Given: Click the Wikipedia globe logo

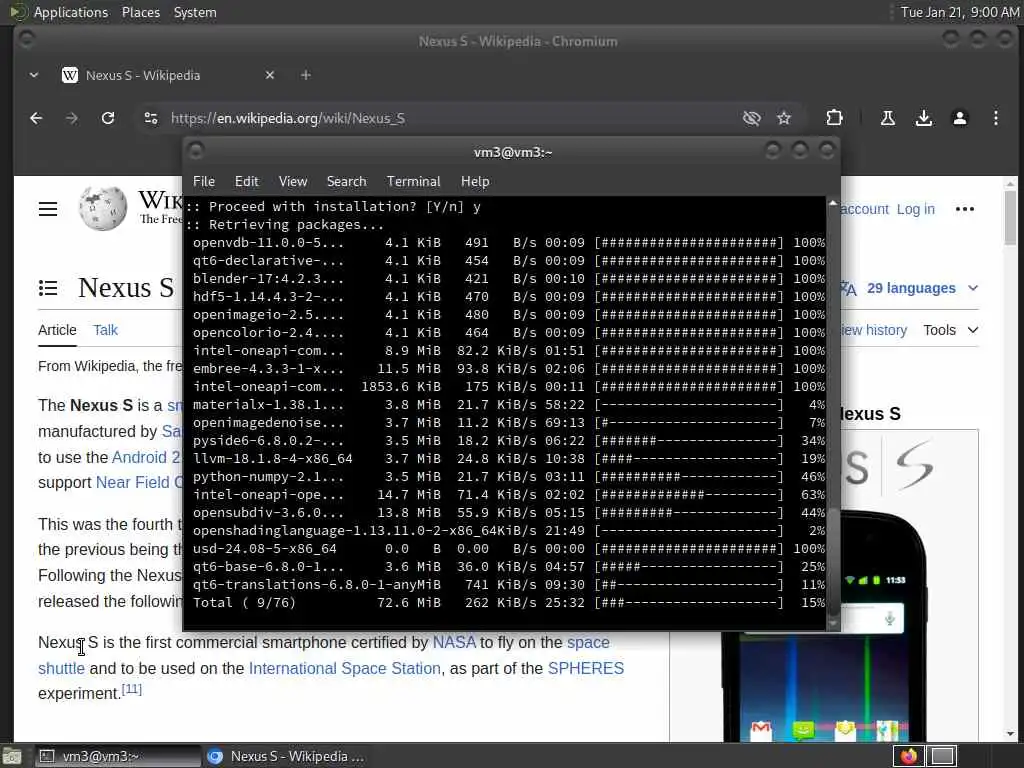Looking at the screenshot, I should (103, 208).
